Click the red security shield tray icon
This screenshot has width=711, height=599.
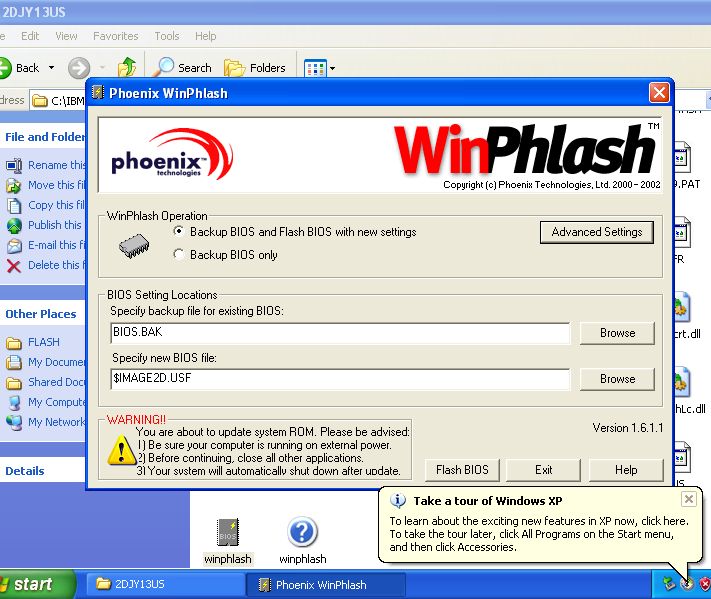click(x=705, y=584)
